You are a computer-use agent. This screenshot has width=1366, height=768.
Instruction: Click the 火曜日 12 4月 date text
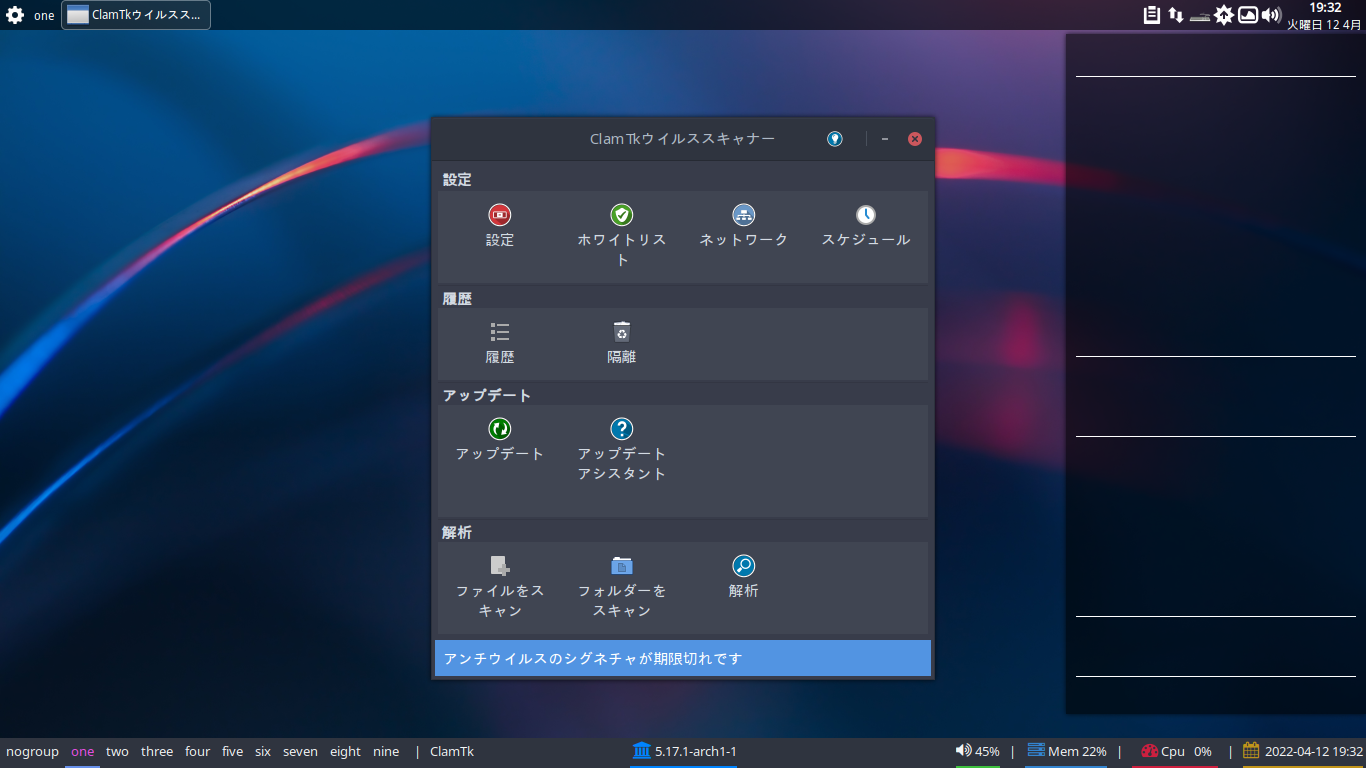[x=1324, y=24]
